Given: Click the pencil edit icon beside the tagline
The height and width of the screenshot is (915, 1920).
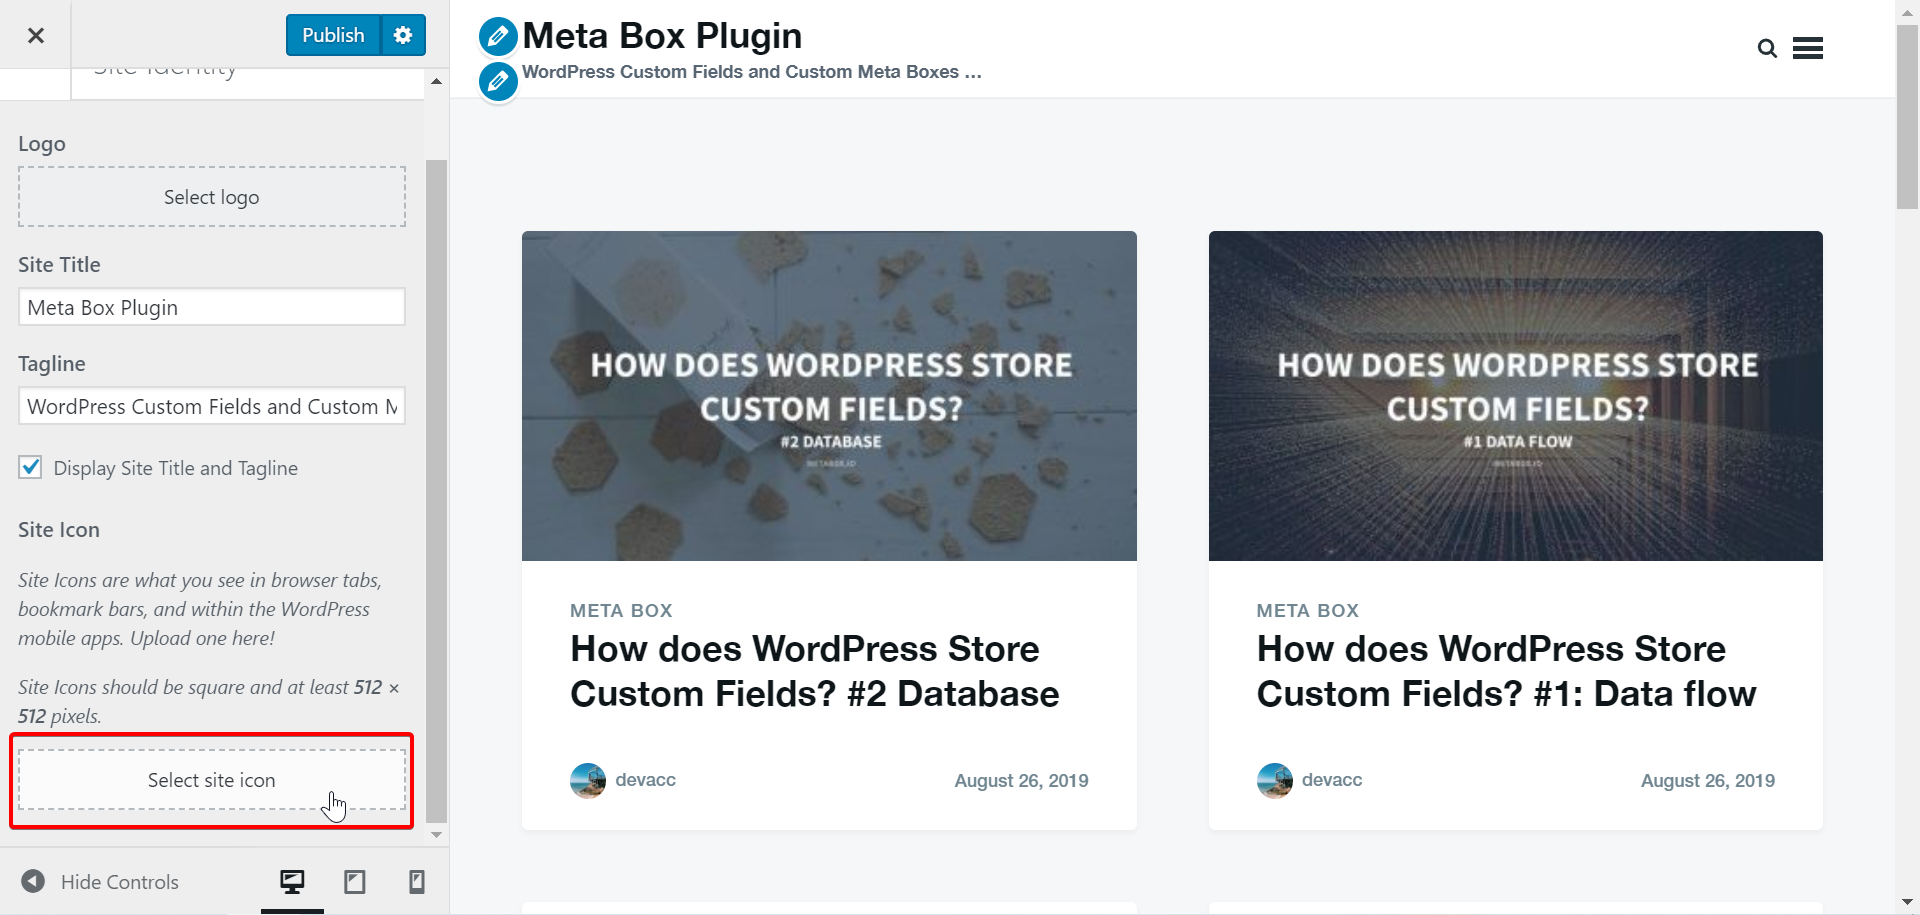Looking at the screenshot, I should (x=497, y=81).
